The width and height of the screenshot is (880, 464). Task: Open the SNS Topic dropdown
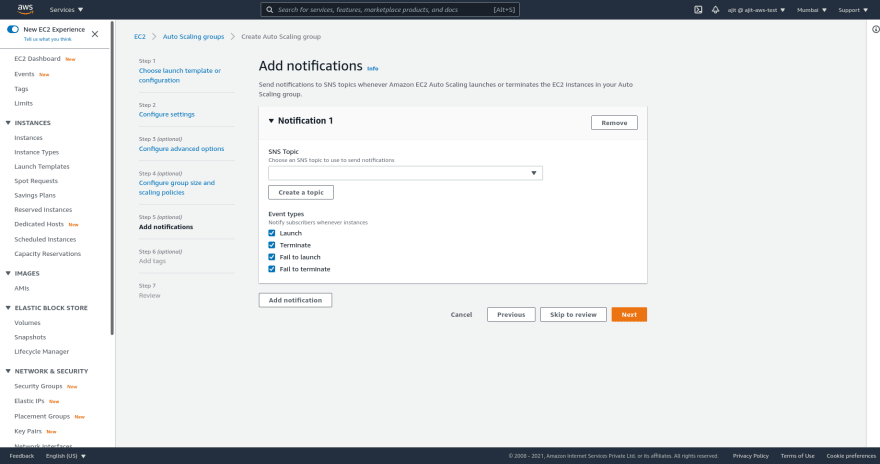point(405,173)
